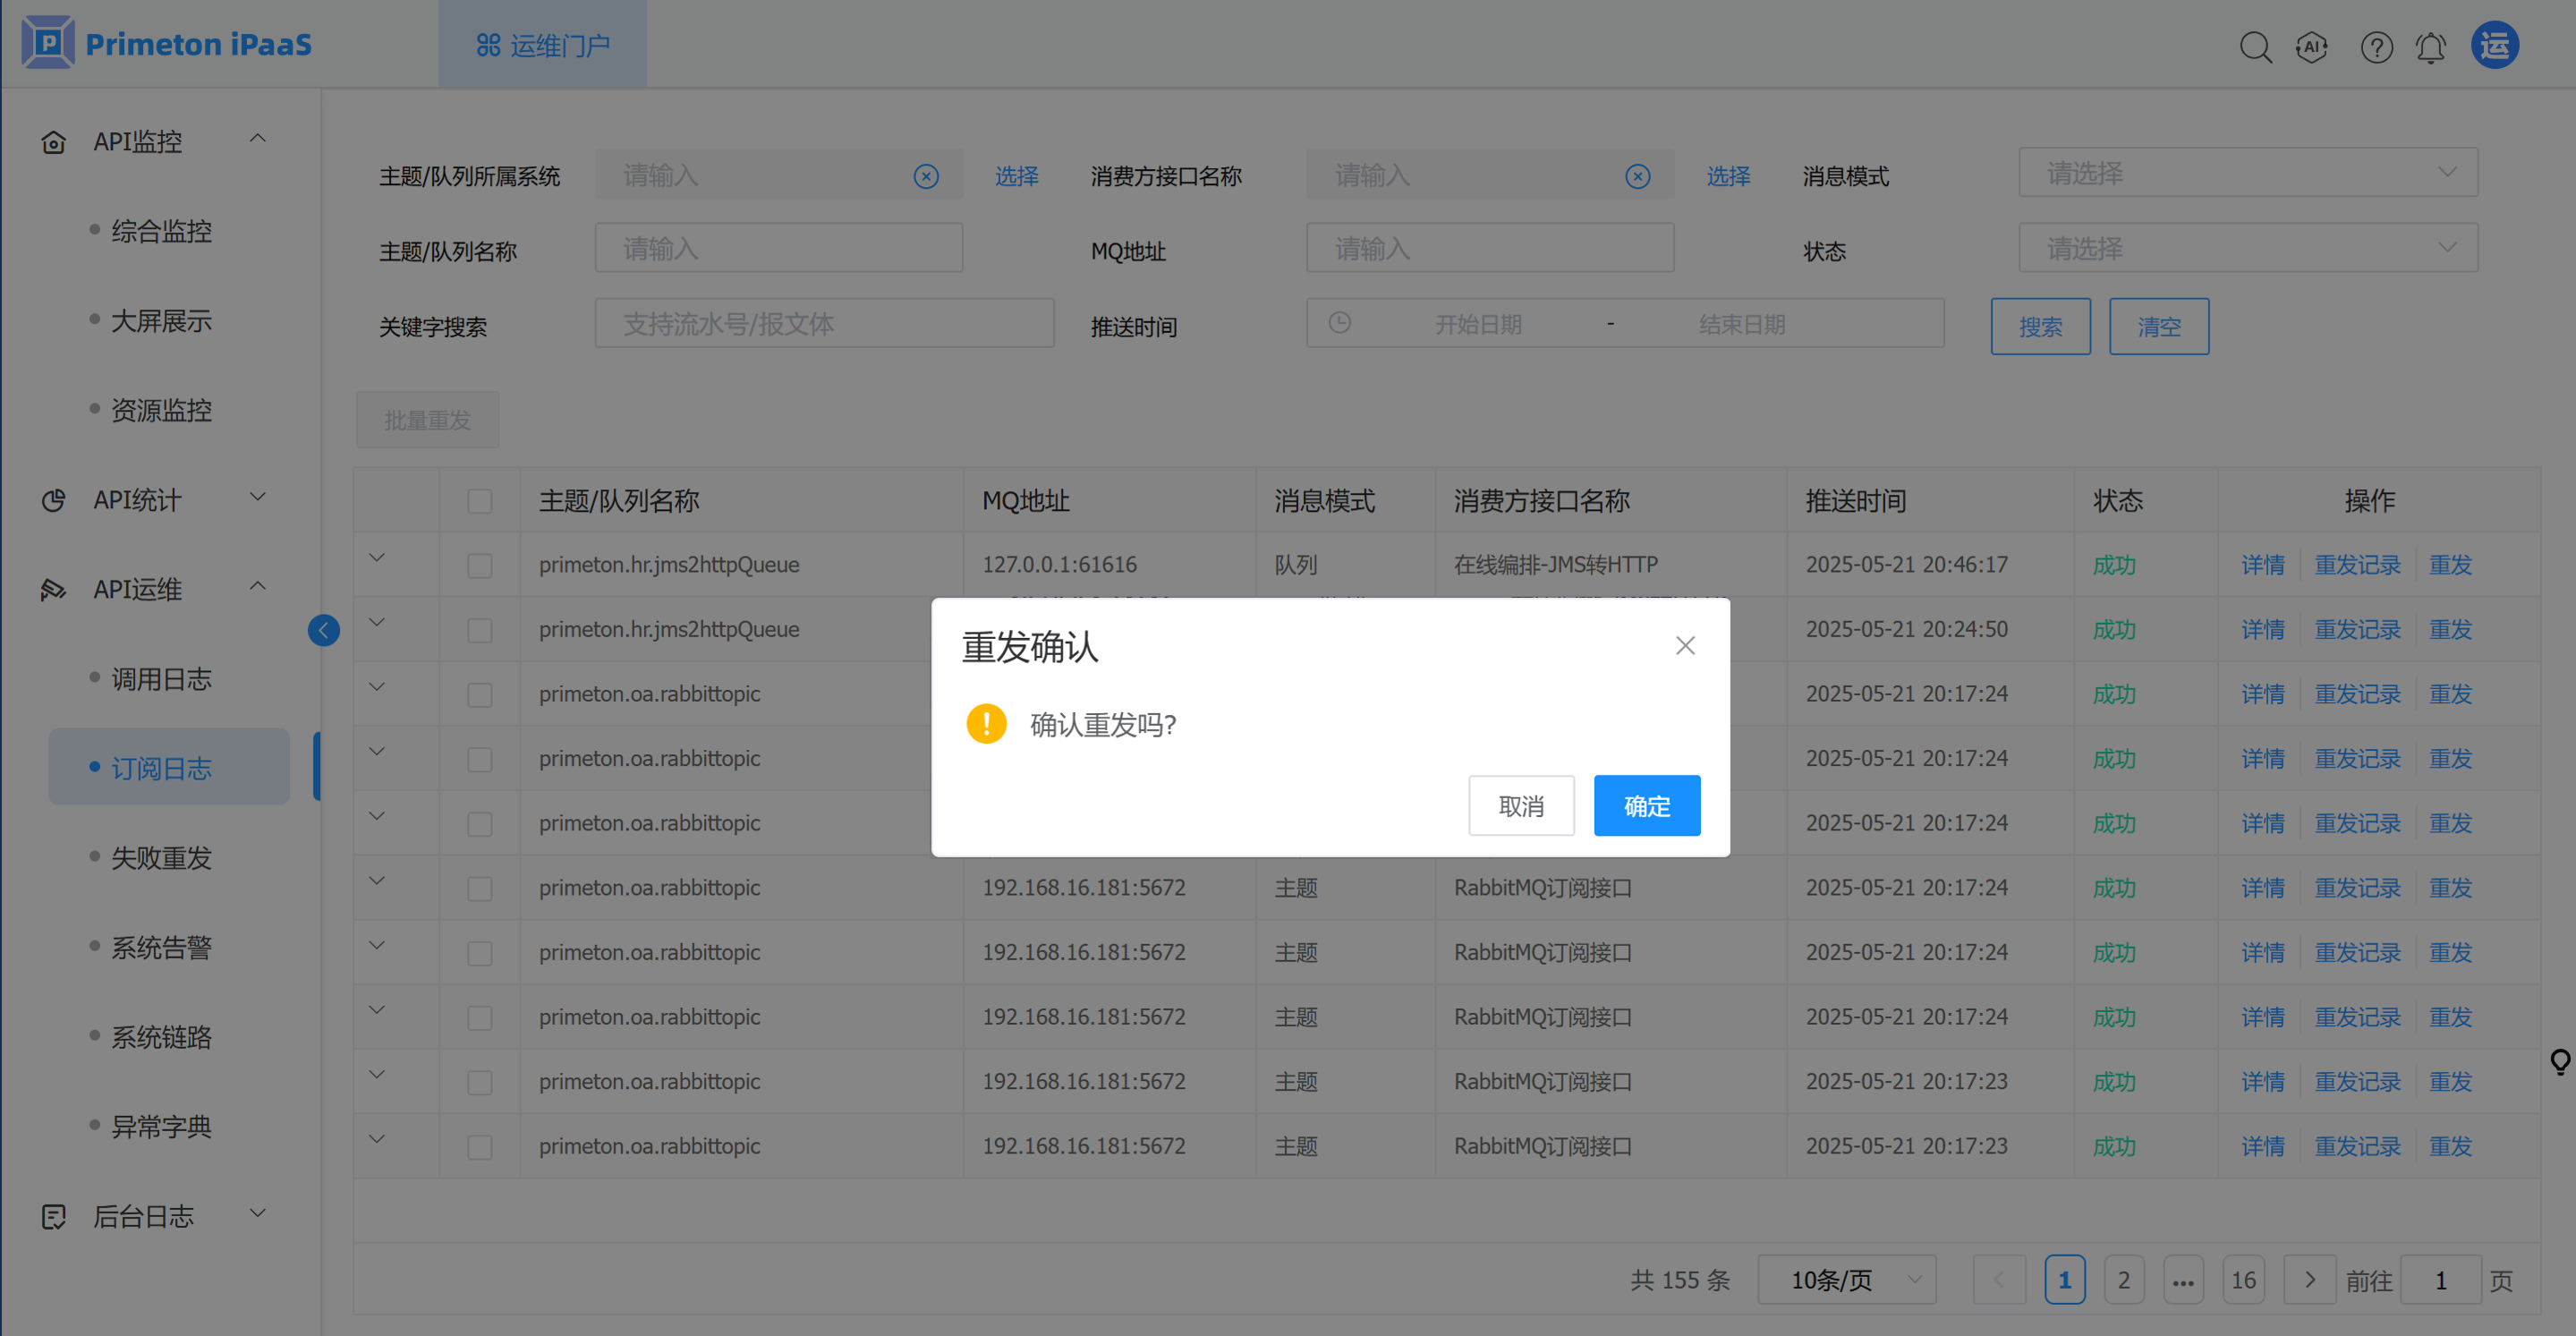Screen dimensions: 2576x1336
Task: Click the 关键字搜索 input field
Action: 824,324
